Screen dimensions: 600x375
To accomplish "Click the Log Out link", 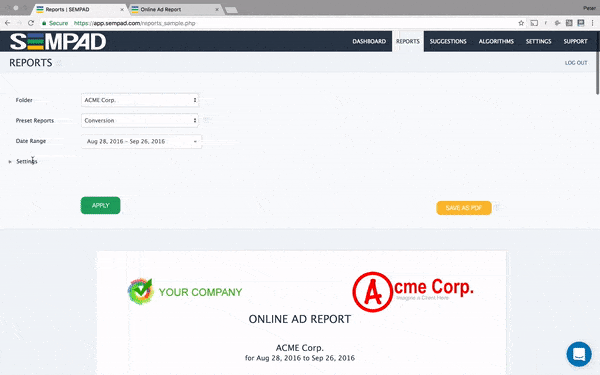I will (576, 63).
